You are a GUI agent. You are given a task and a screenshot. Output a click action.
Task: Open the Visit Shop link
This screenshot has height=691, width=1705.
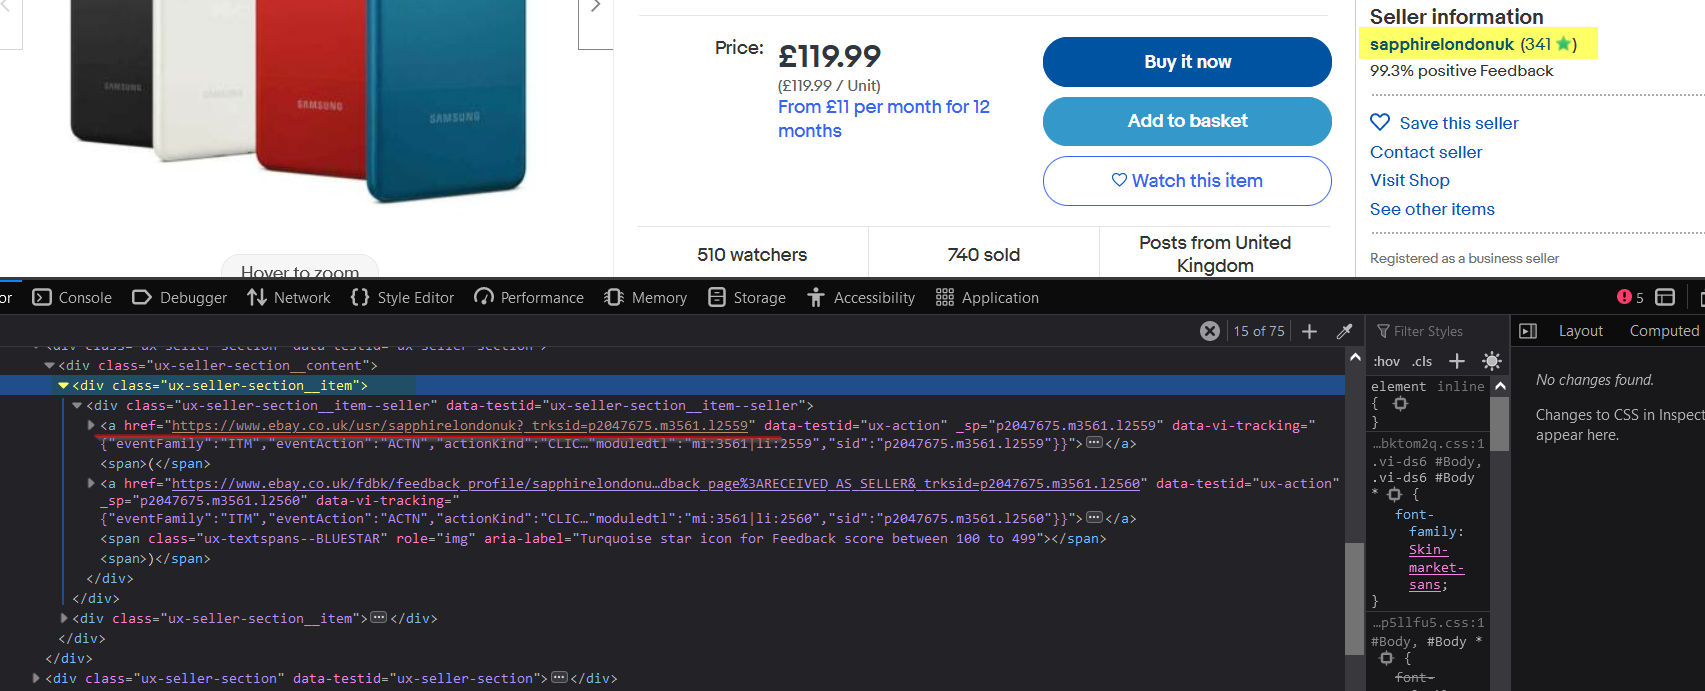click(x=1410, y=180)
